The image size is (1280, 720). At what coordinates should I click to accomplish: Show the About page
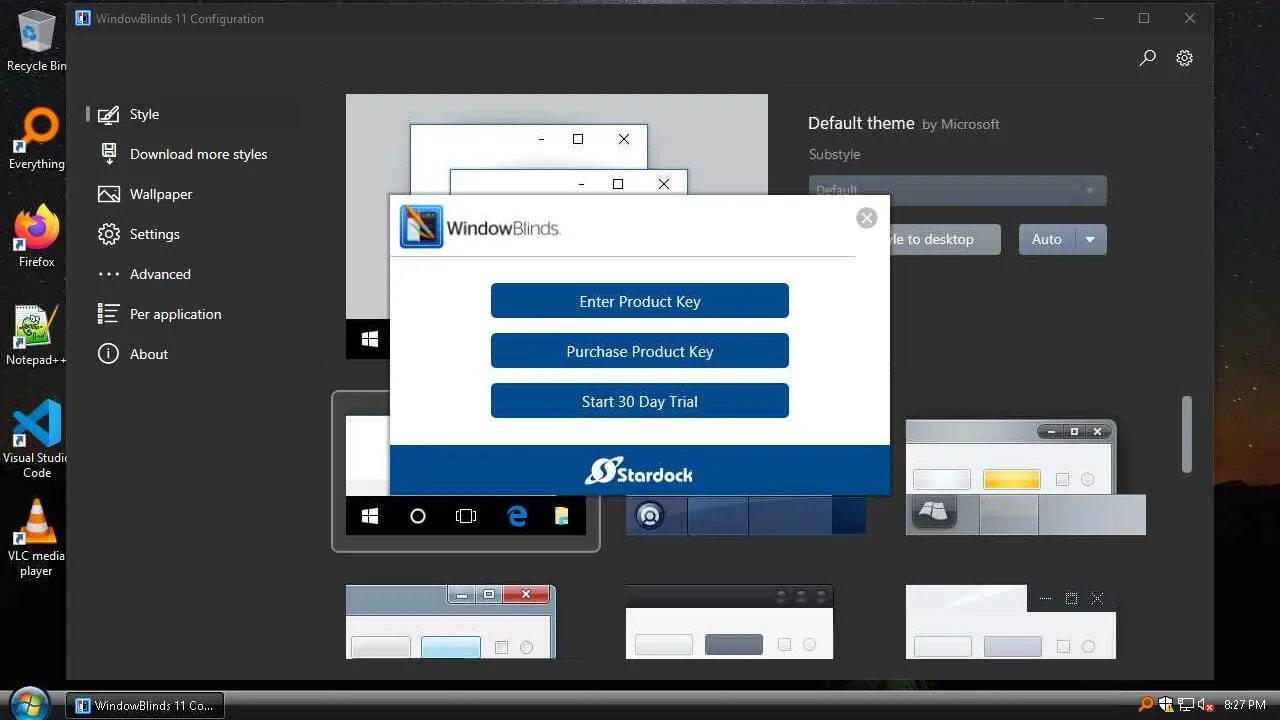tap(148, 354)
